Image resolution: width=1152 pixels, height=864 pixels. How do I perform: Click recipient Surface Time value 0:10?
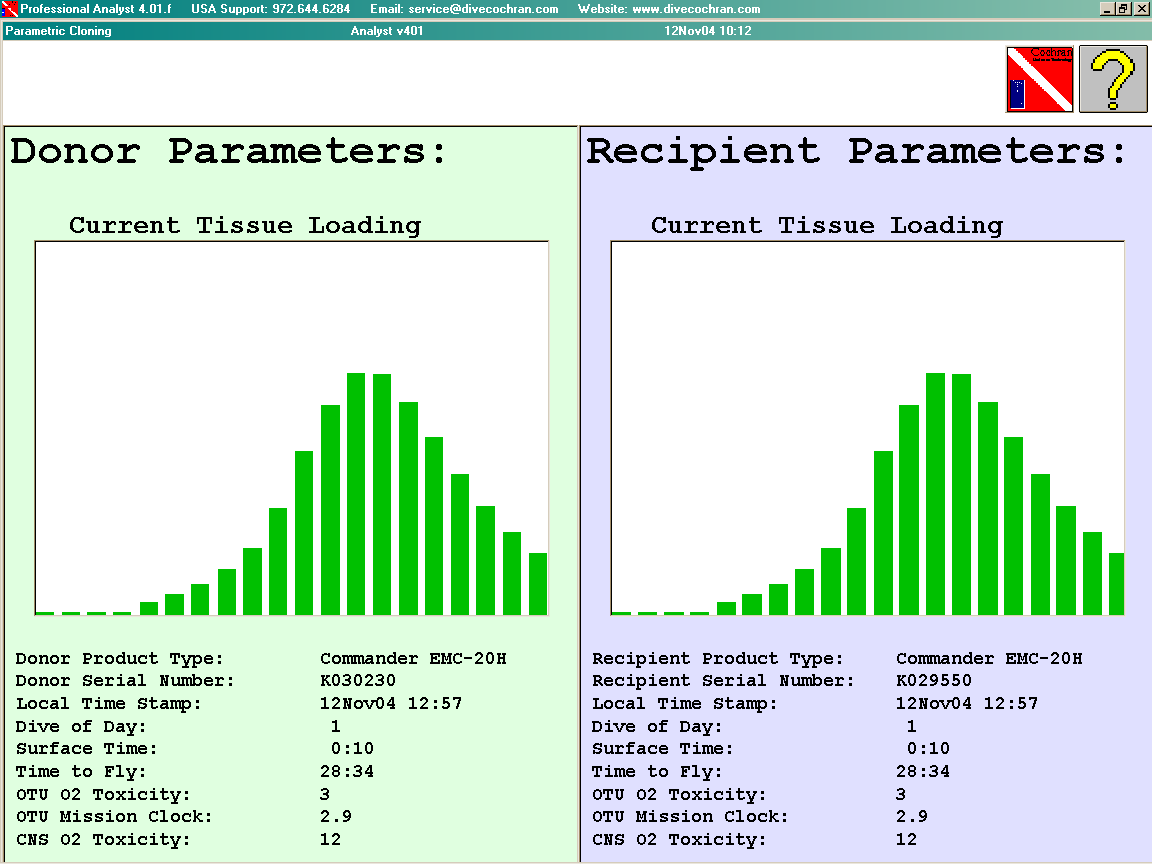click(x=928, y=749)
